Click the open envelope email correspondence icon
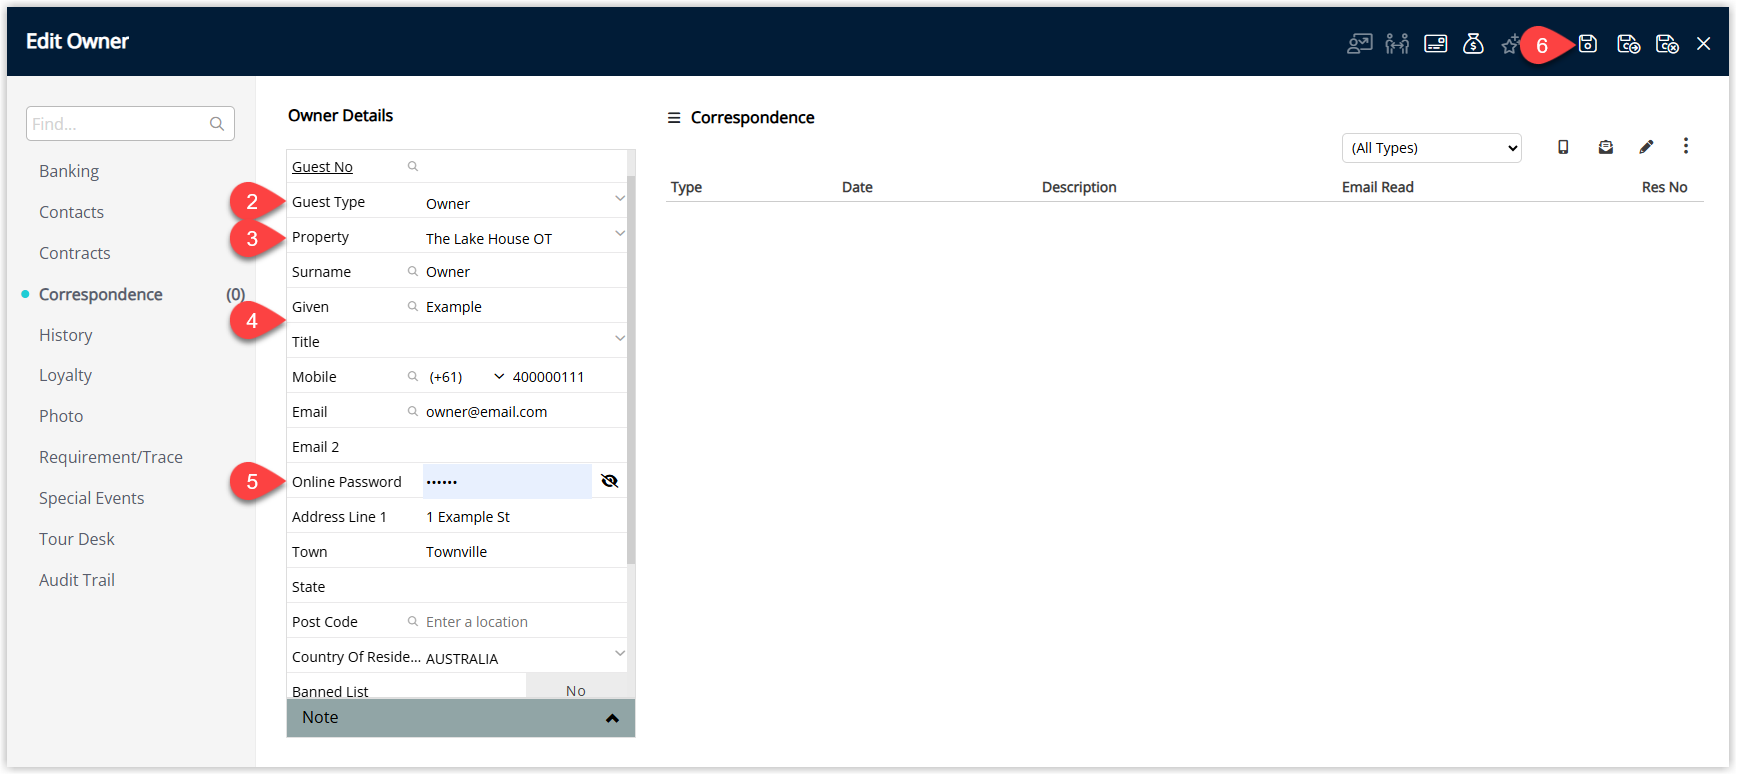Image resolution: width=1737 pixels, height=775 pixels. pyautogui.click(x=1606, y=147)
